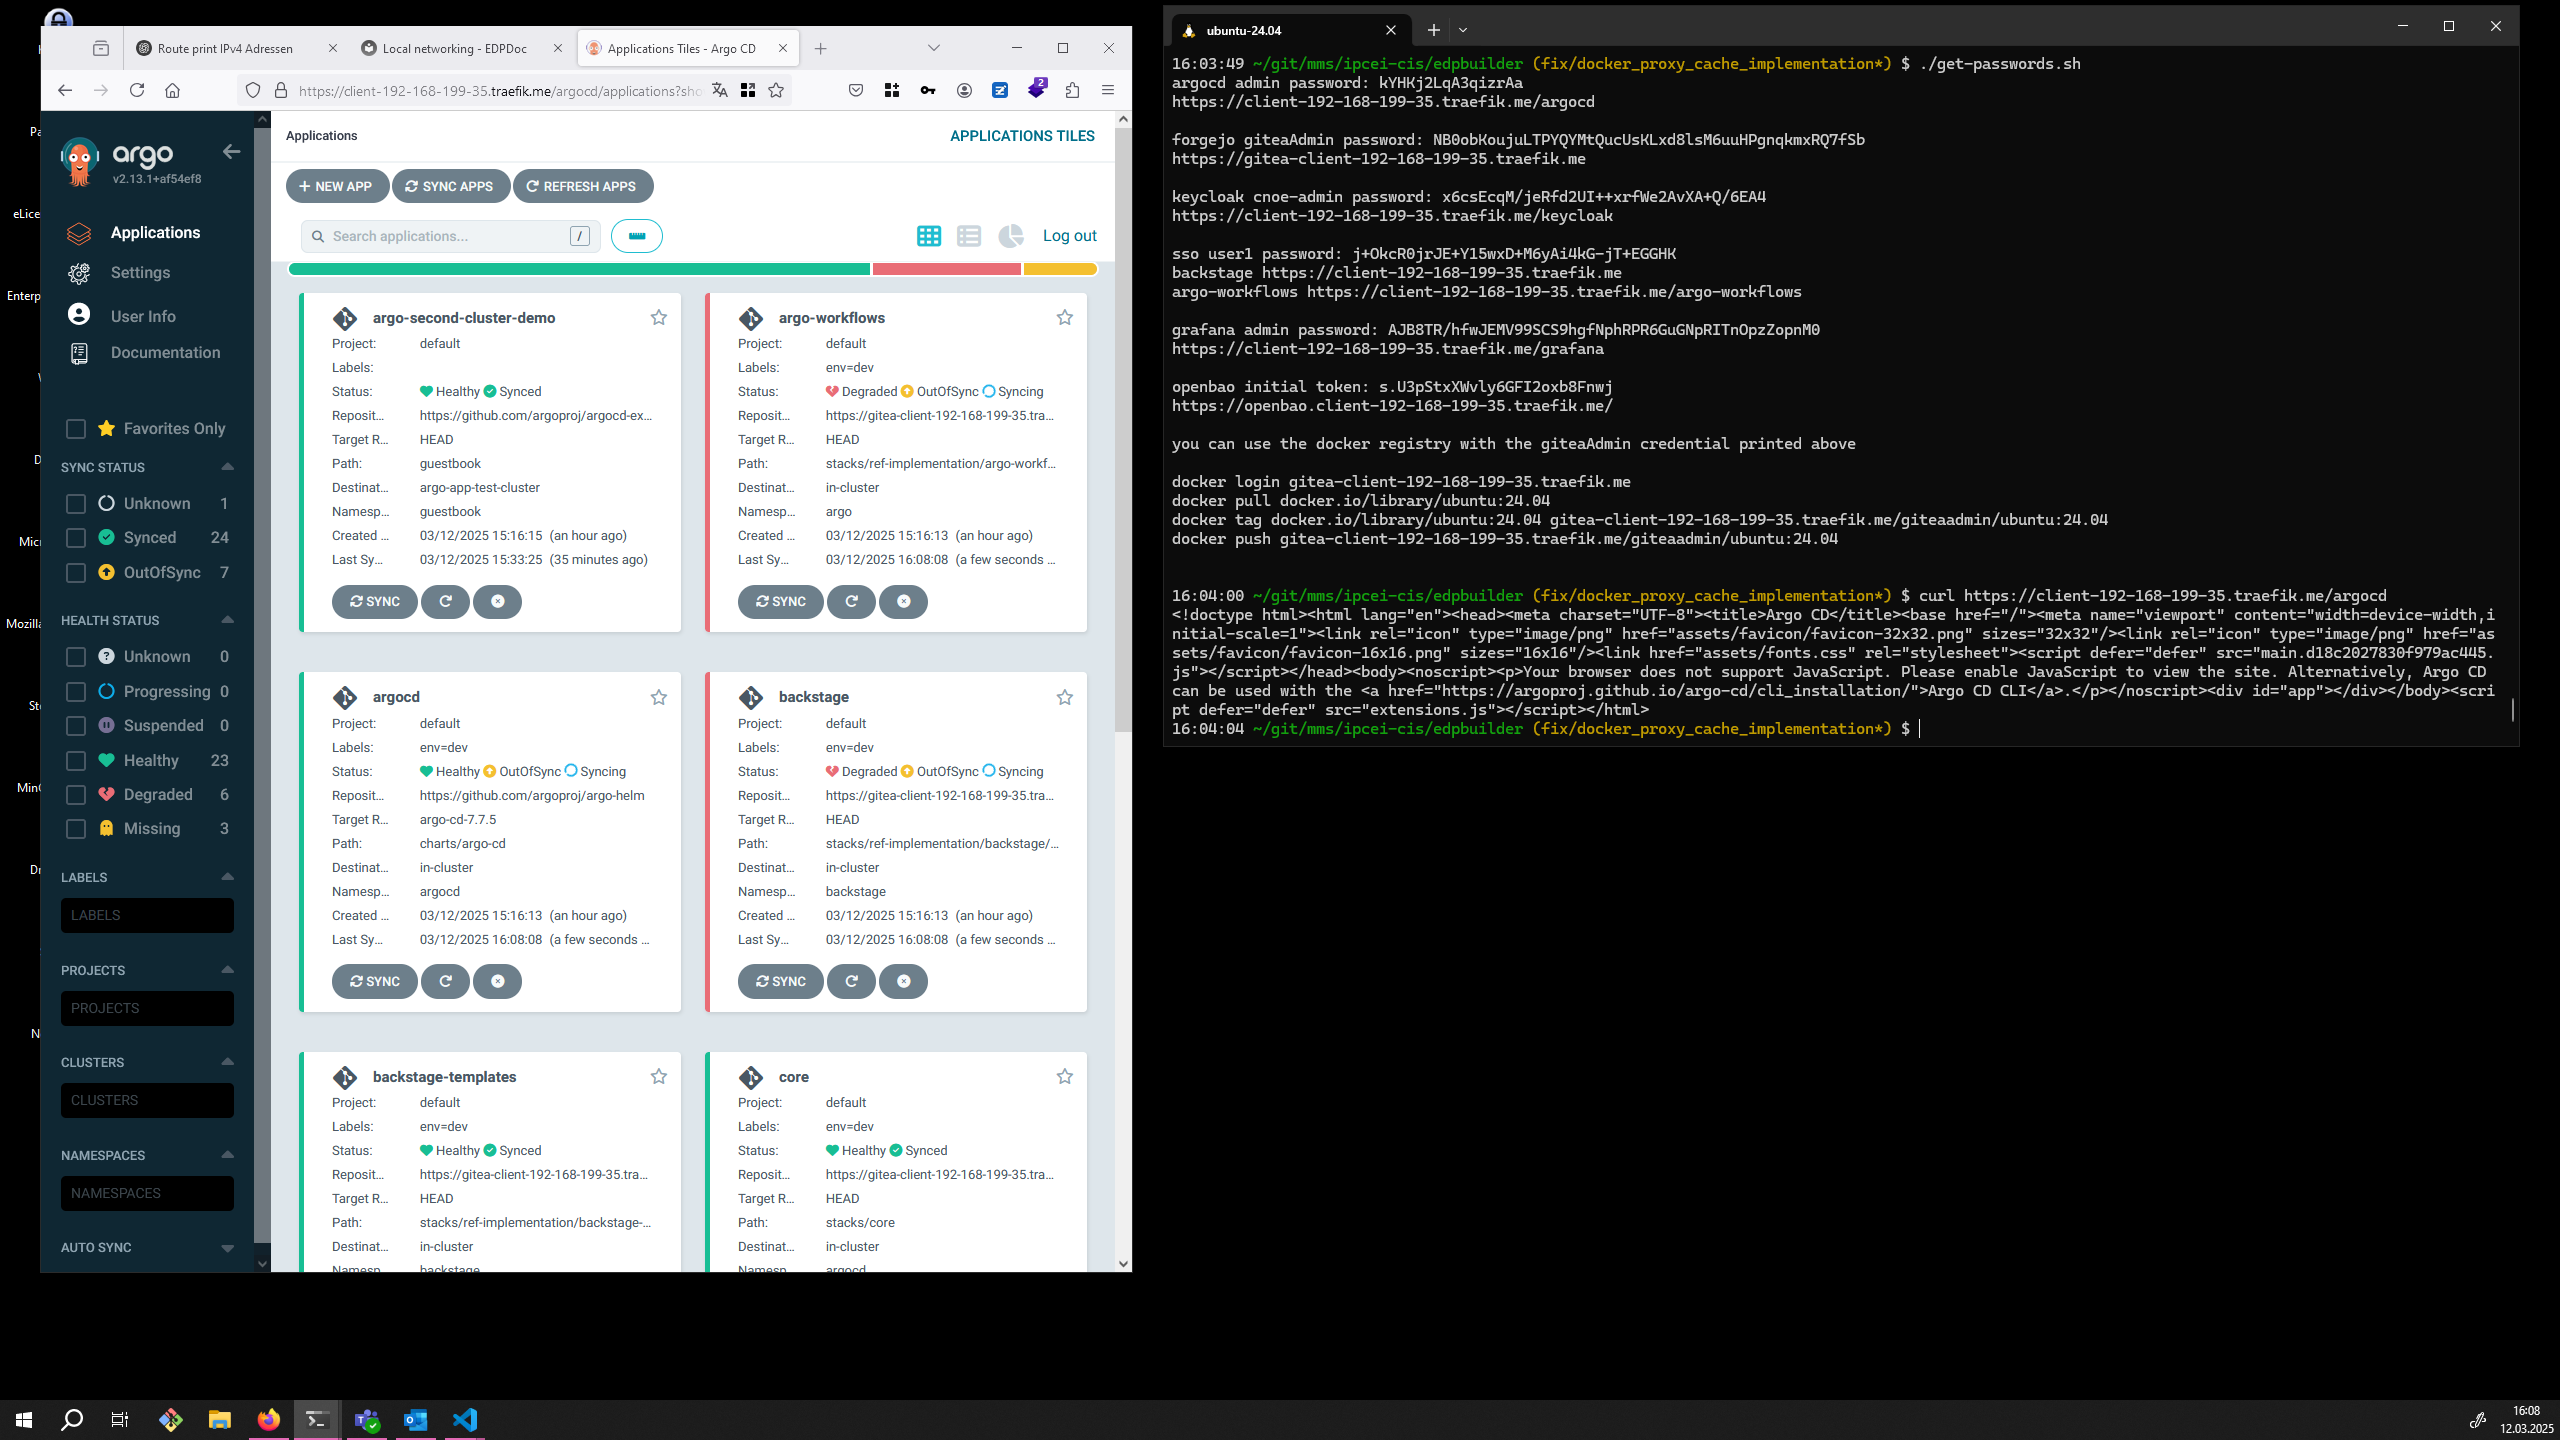Focus the Search applications field
Image resolution: width=2560 pixels, height=1440 pixels.
450,236
